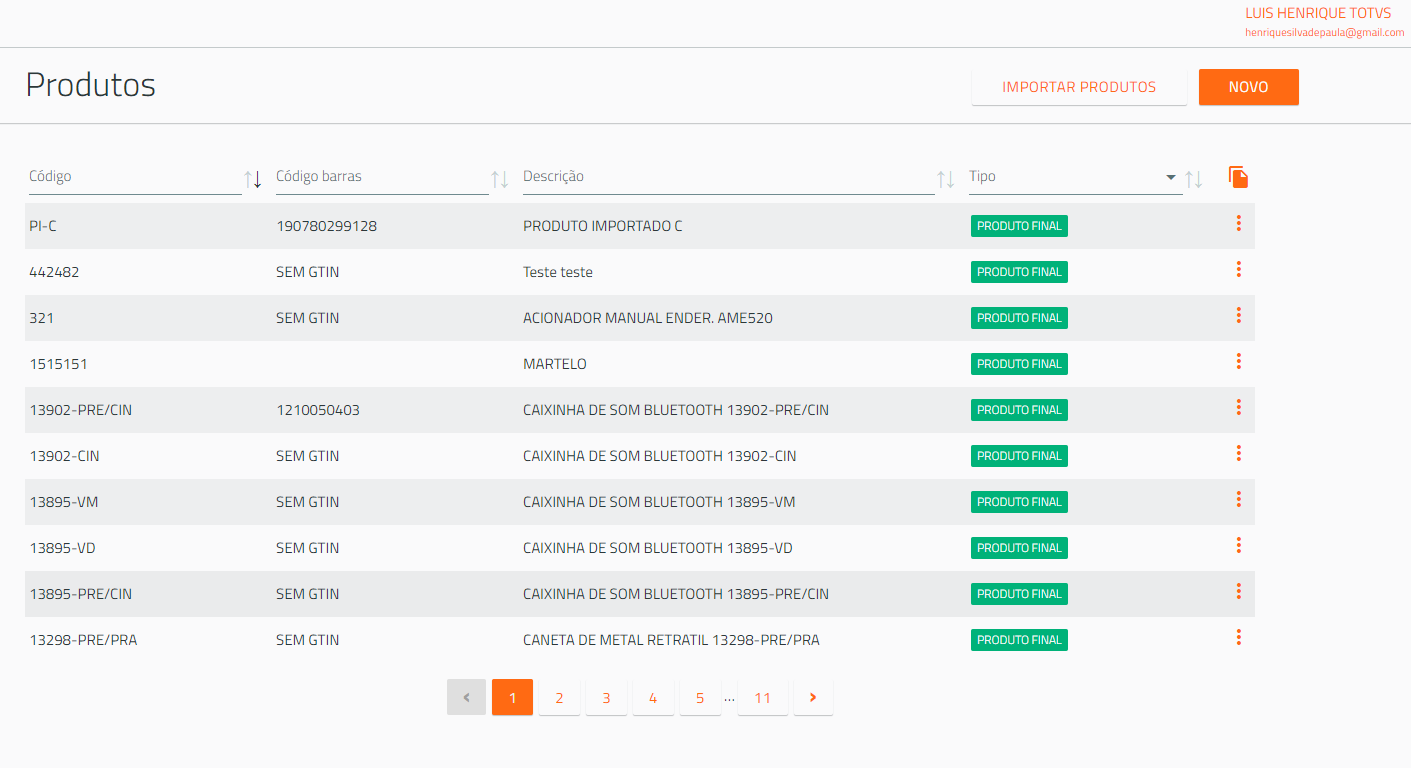Open row actions for Teste teste
The image size is (1411, 768).
(x=1238, y=269)
